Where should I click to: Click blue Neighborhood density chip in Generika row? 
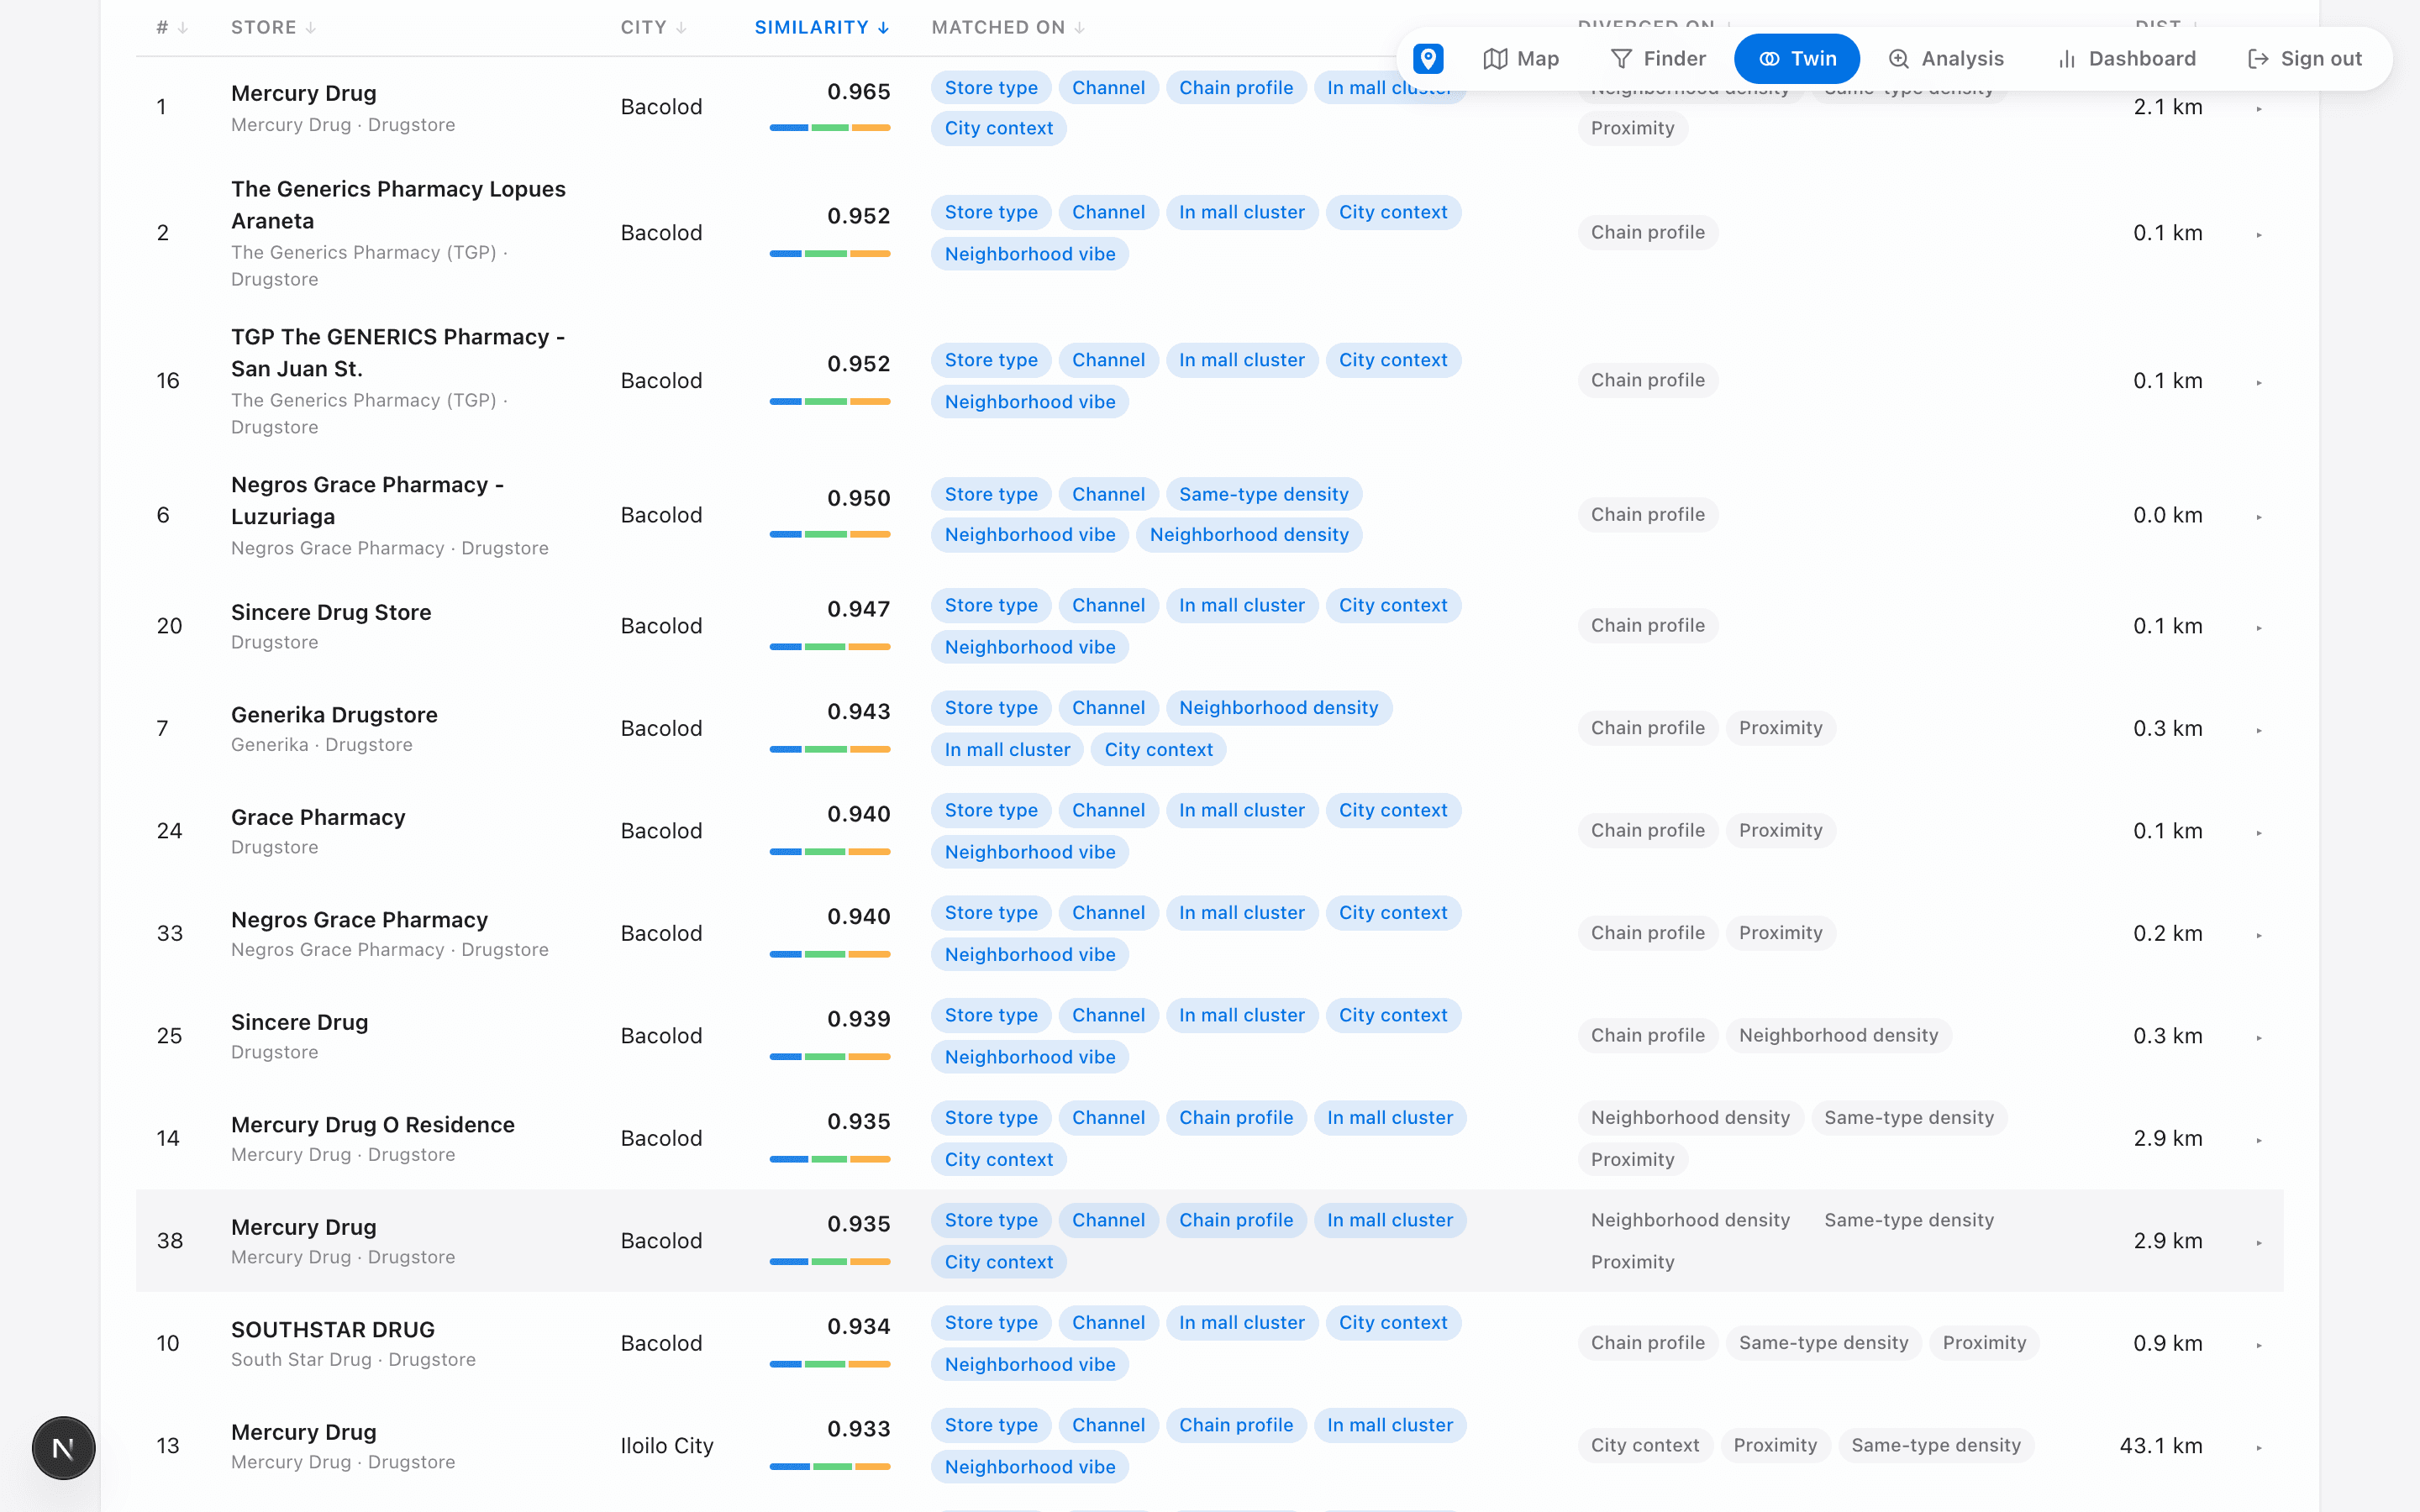point(1279,708)
